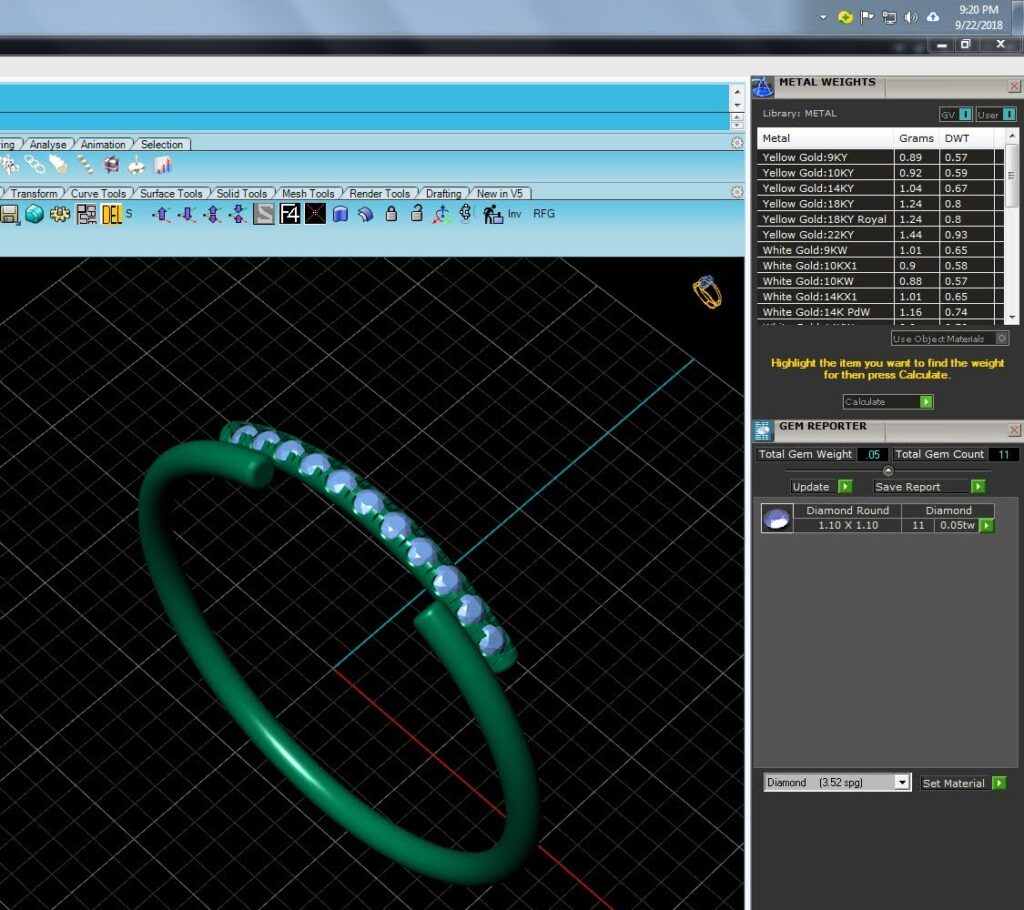Click the teal shaded cube icon
This screenshot has width=1024, height=910.
coord(35,214)
